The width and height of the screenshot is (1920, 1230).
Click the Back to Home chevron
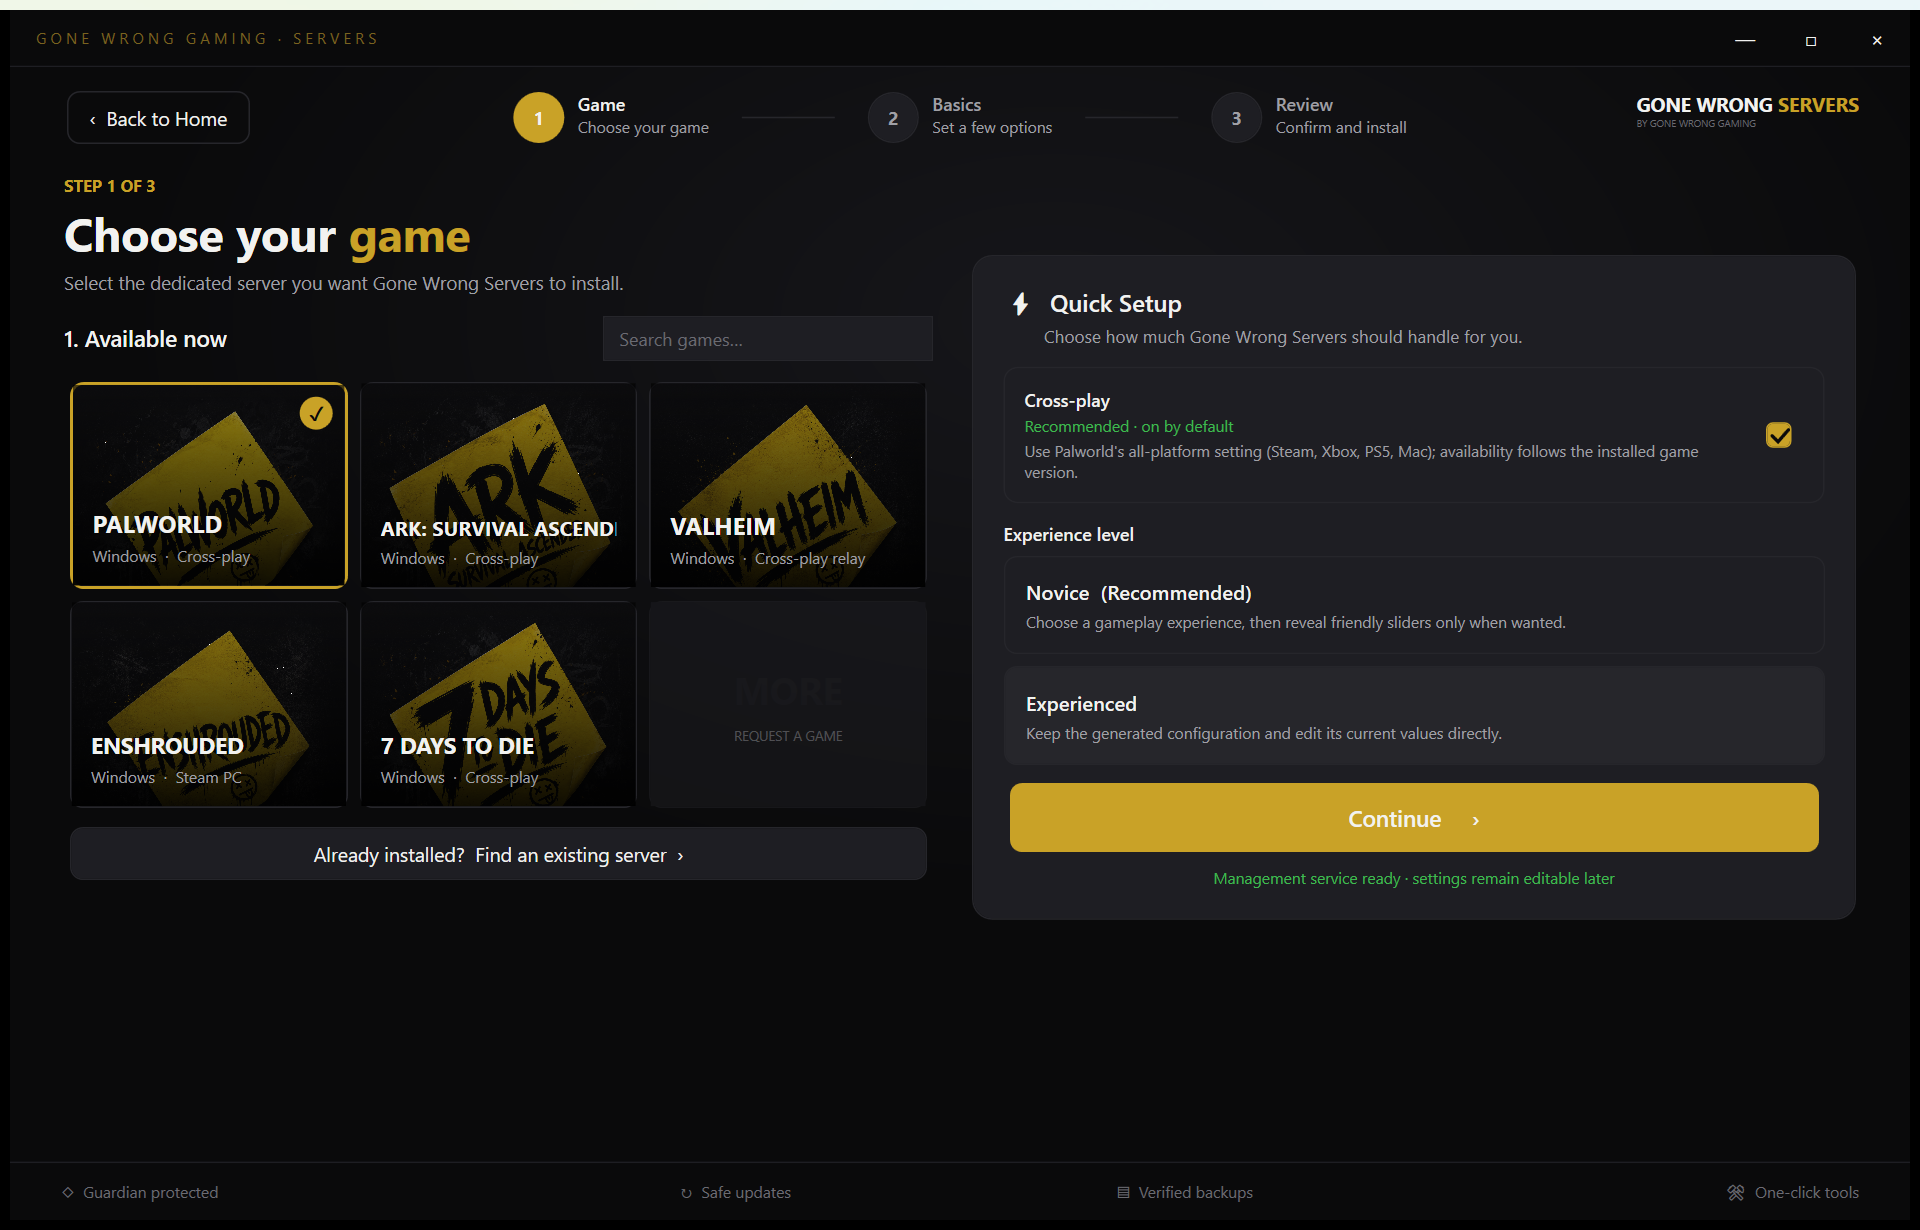point(92,120)
